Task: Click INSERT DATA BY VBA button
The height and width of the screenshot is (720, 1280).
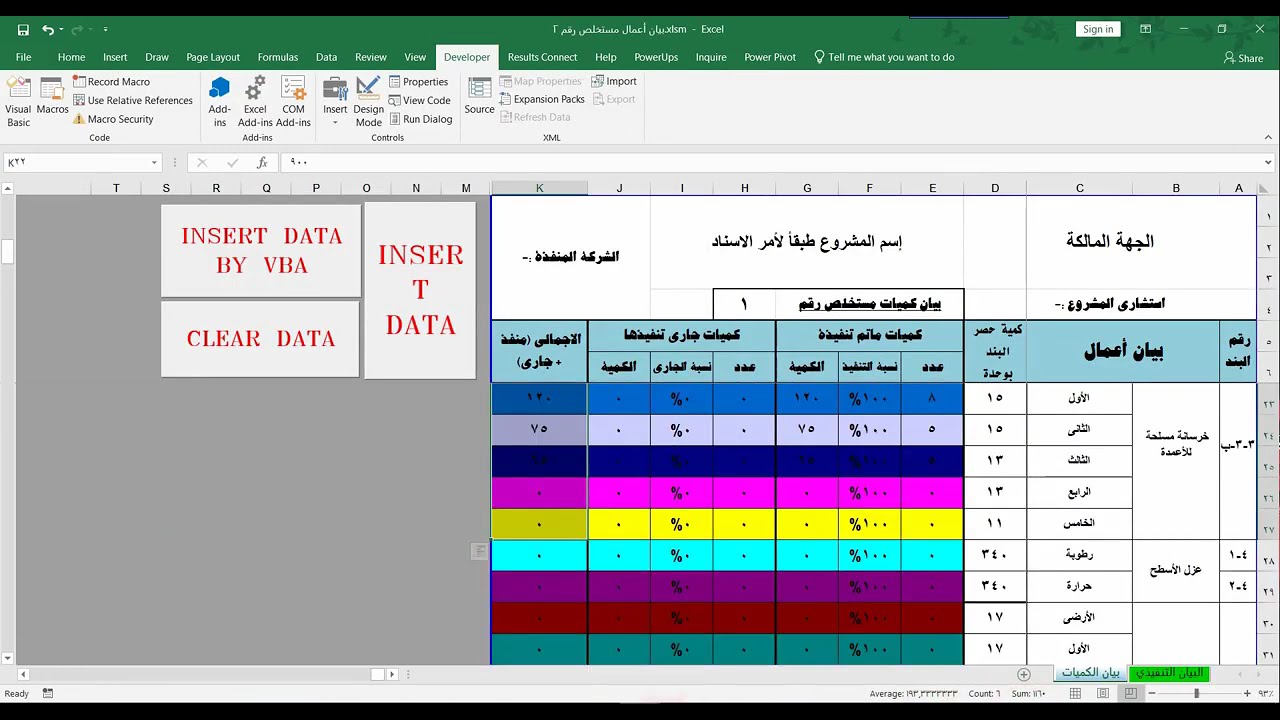Action: [x=261, y=250]
